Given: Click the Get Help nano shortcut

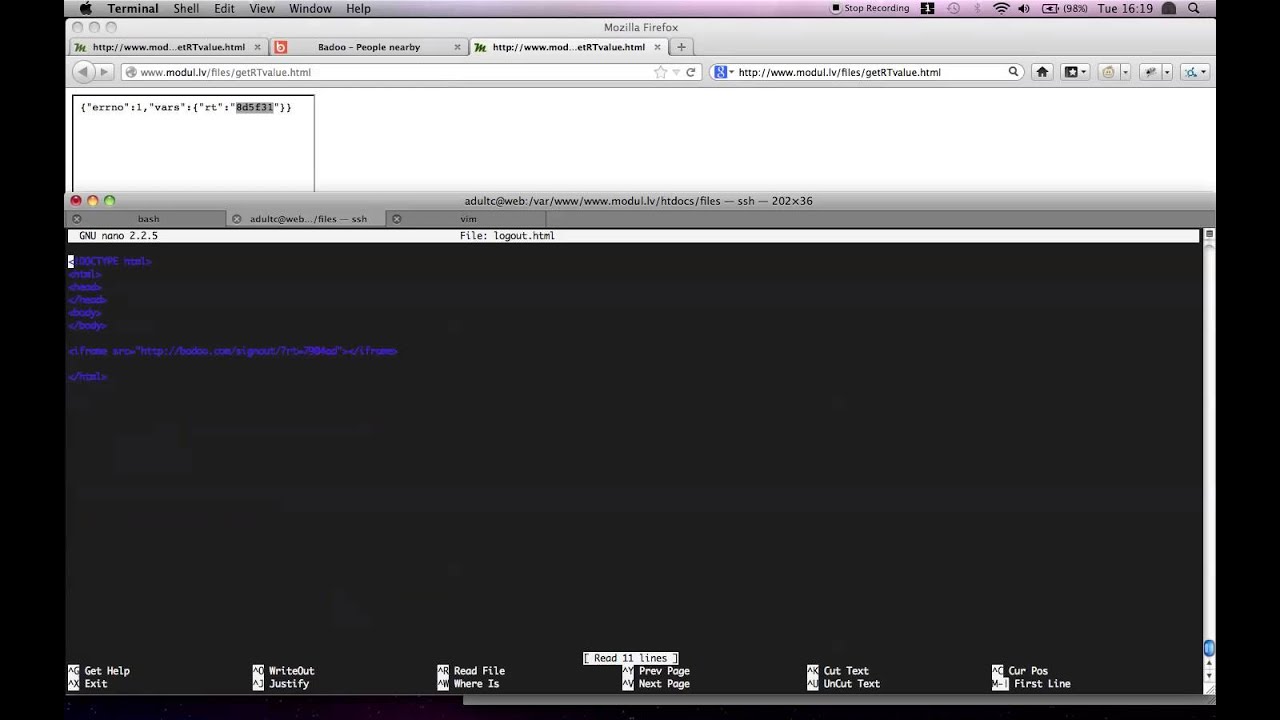Looking at the screenshot, I should tap(99, 671).
